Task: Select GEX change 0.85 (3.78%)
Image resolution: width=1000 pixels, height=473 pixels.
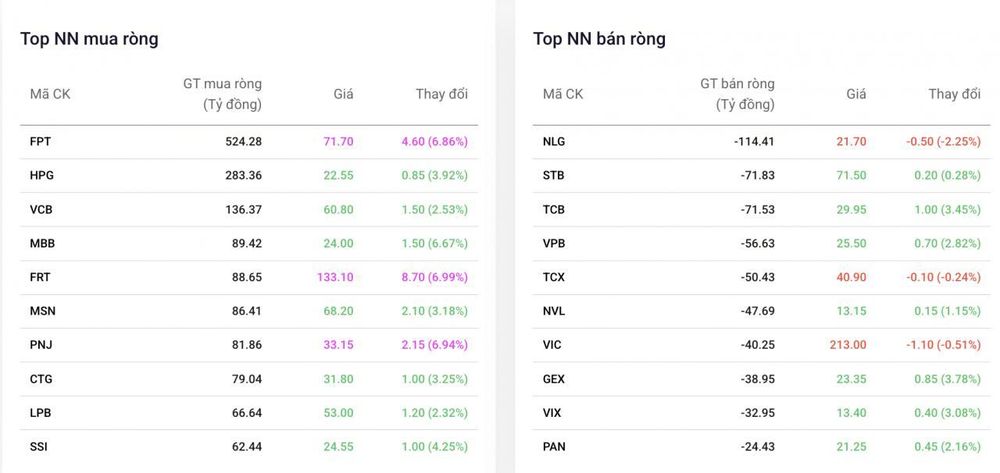Action: [x=947, y=379]
